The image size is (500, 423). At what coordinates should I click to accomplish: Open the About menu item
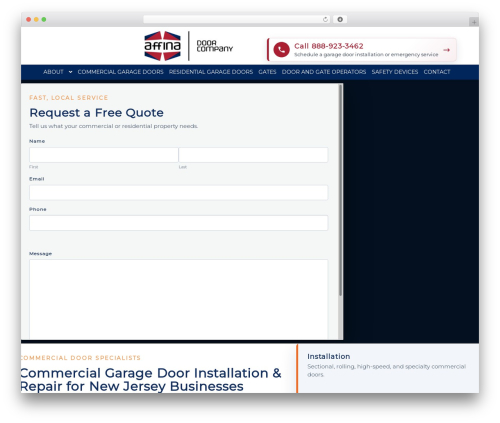click(x=53, y=72)
